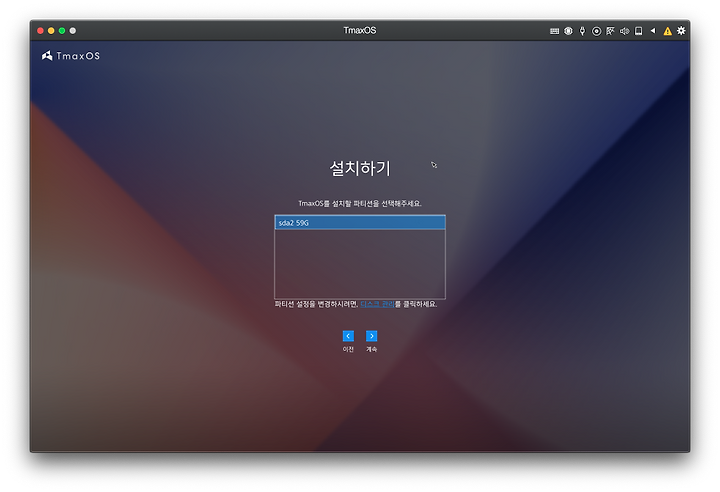Collapse status icons with the left arrow
720x492 pixels.
pyautogui.click(x=653, y=31)
